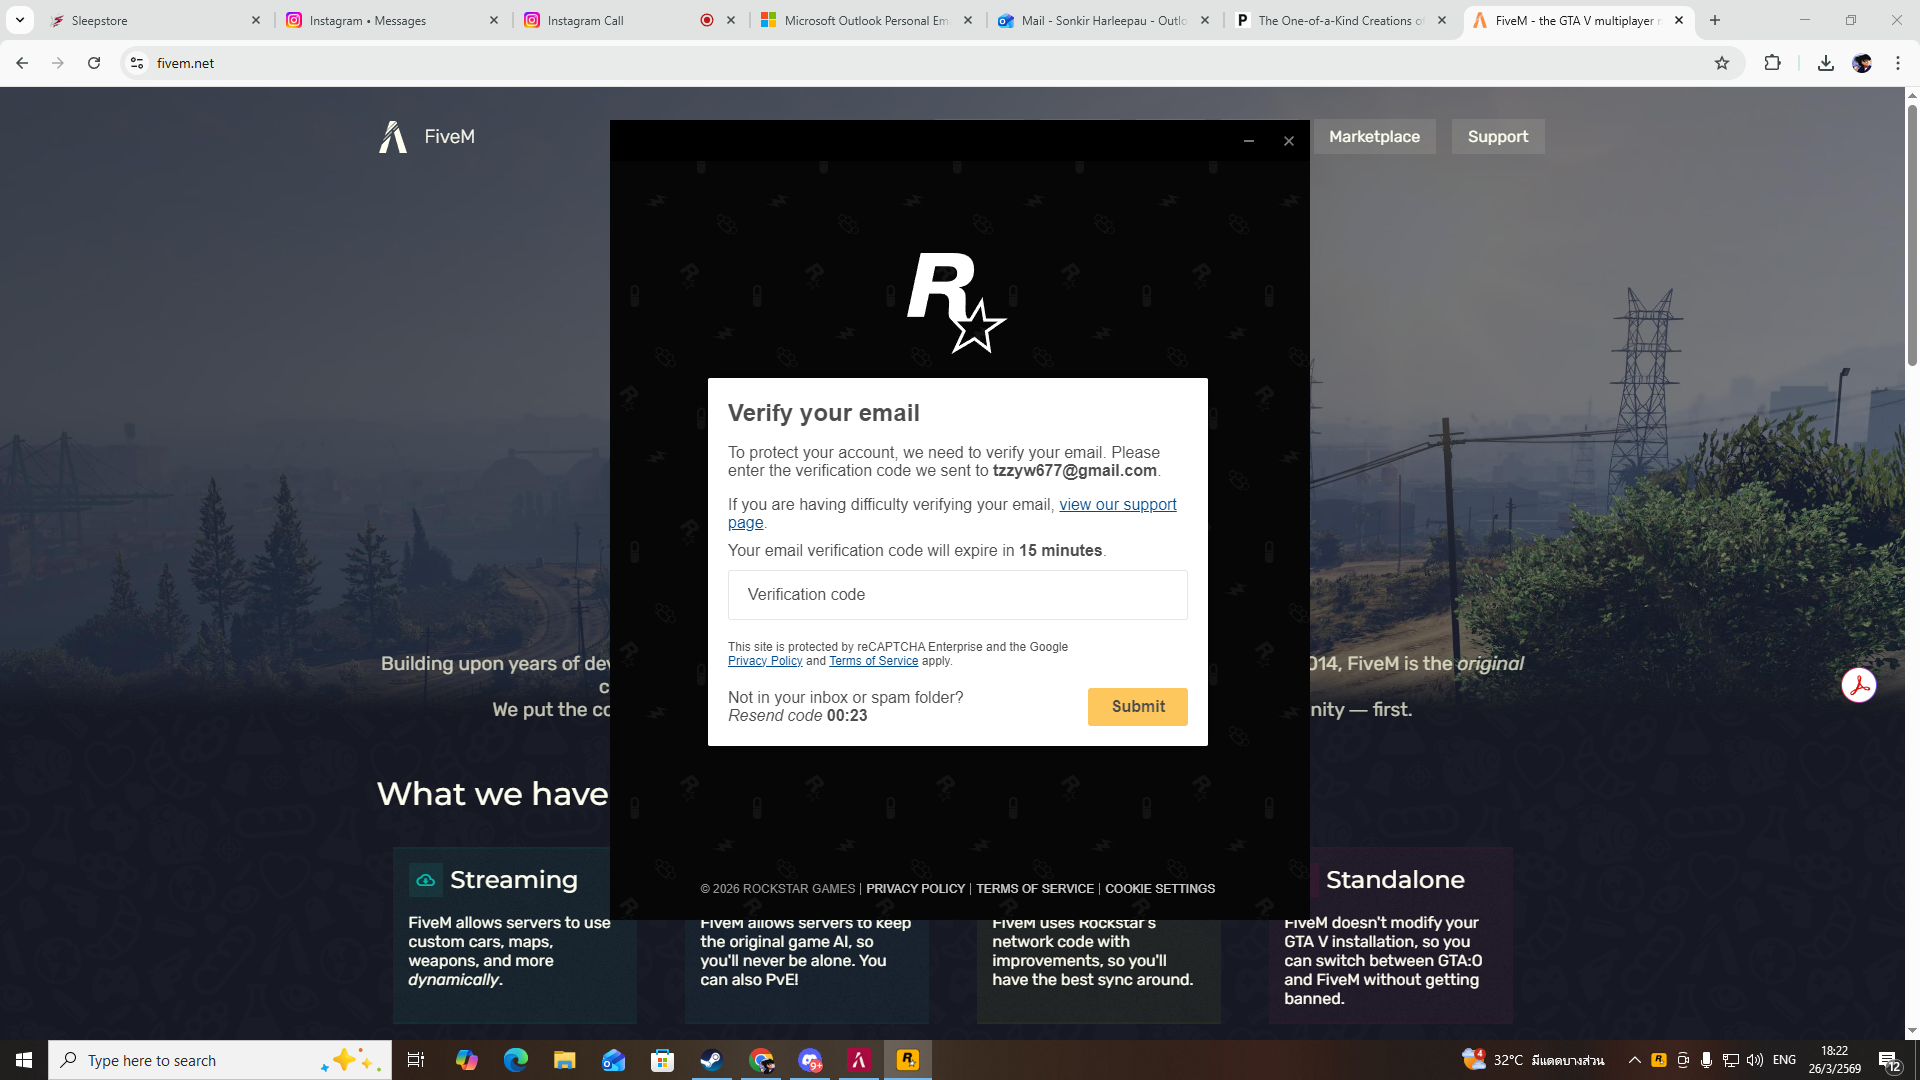Screen dimensions: 1920x1080
Task: Bookmark this page with star icon
Action: click(x=1721, y=63)
